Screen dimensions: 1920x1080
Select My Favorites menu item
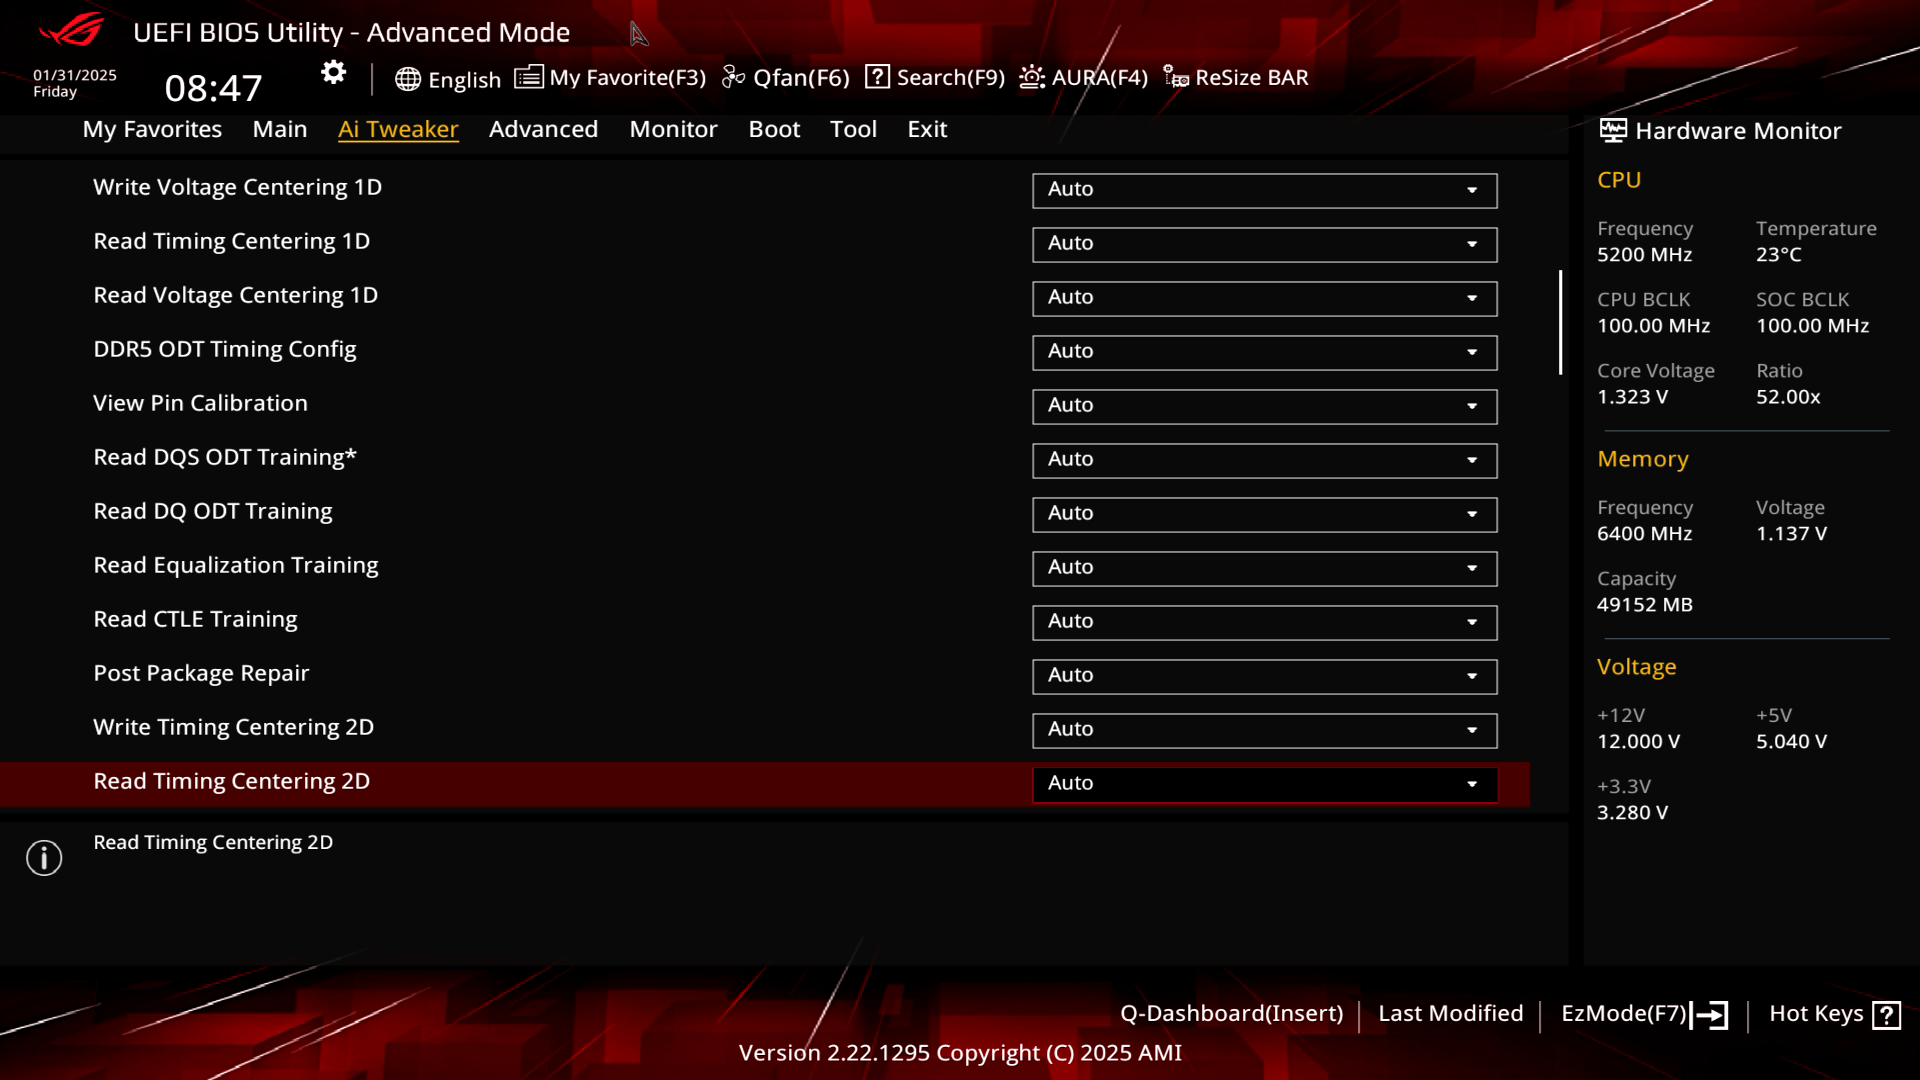click(152, 128)
